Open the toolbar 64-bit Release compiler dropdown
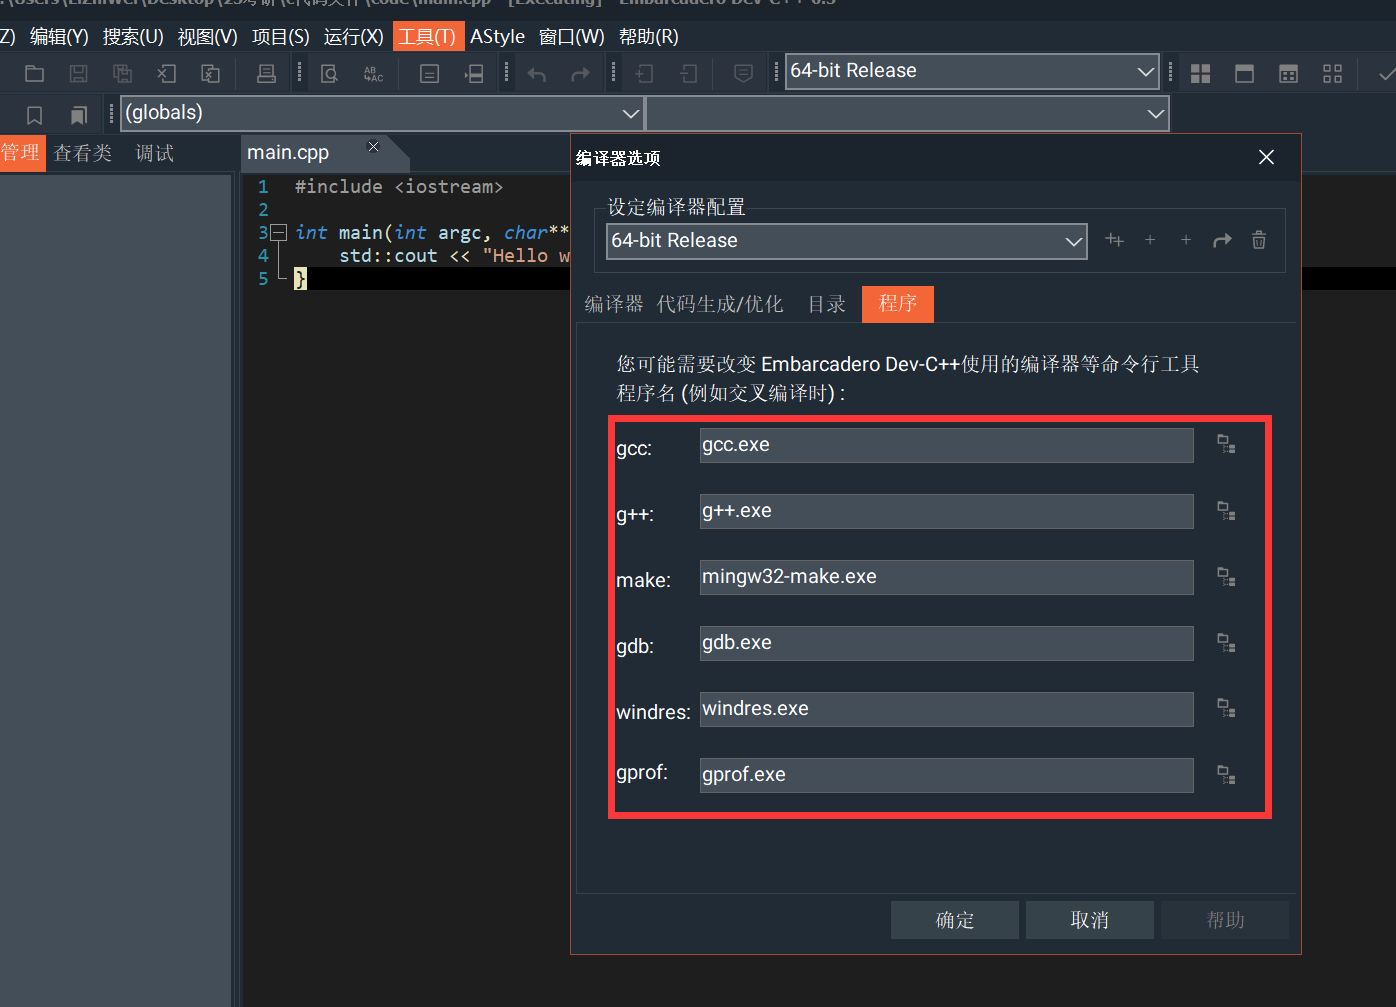This screenshot has height=1007, width=1396. tap(972, 71)
